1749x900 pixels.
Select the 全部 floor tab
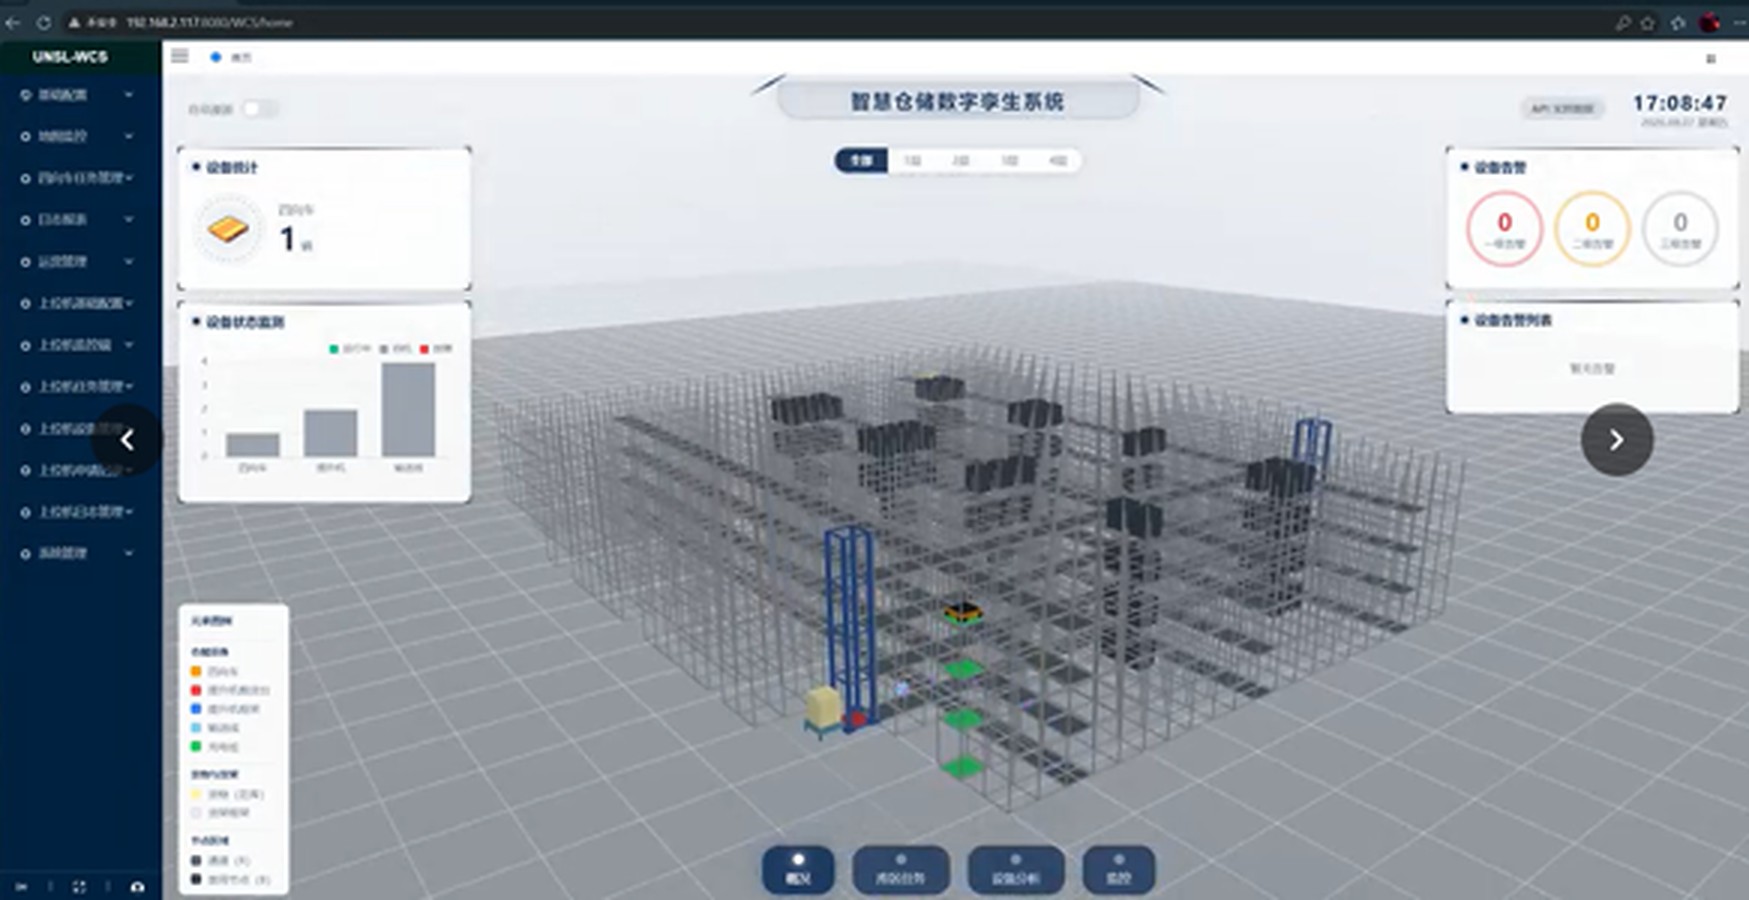coord(861,160)
